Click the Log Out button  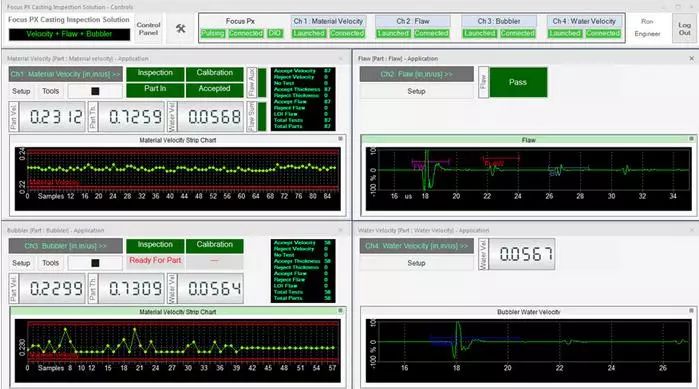[684, 29]
